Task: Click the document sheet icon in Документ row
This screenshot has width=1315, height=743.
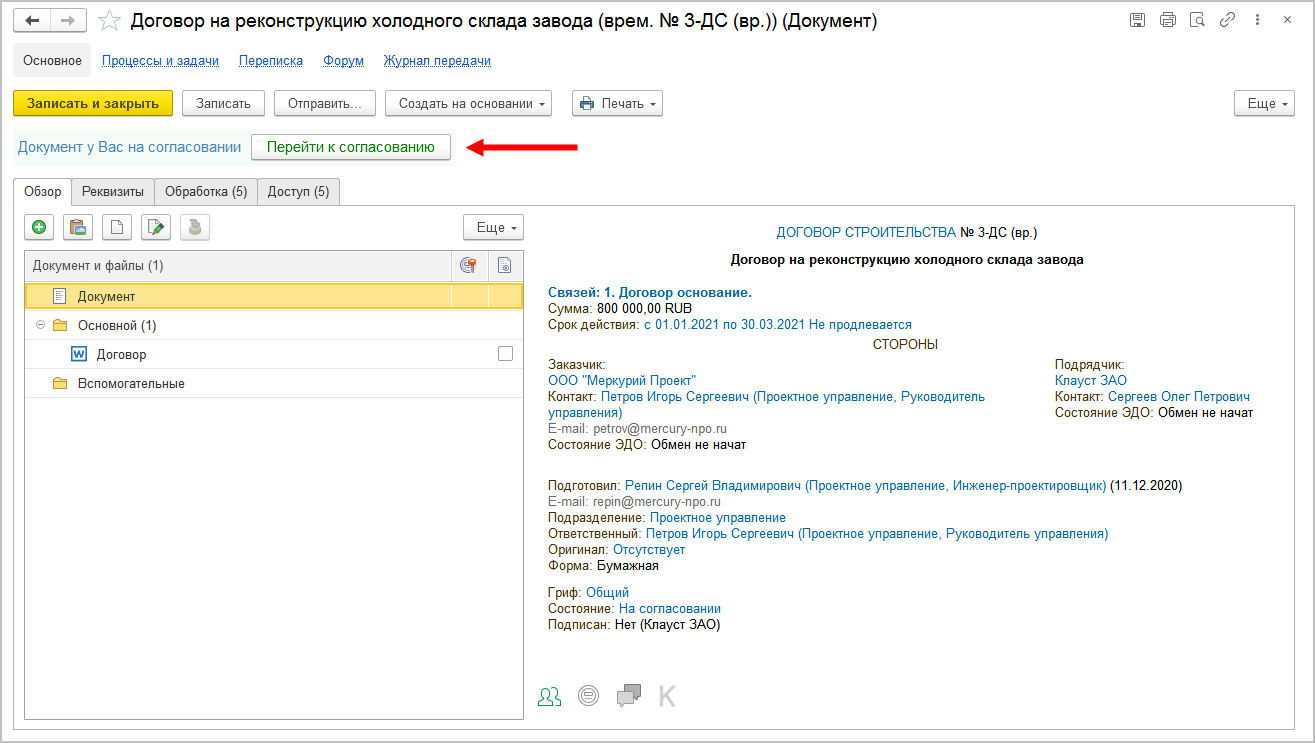Action: pos(59,296)
